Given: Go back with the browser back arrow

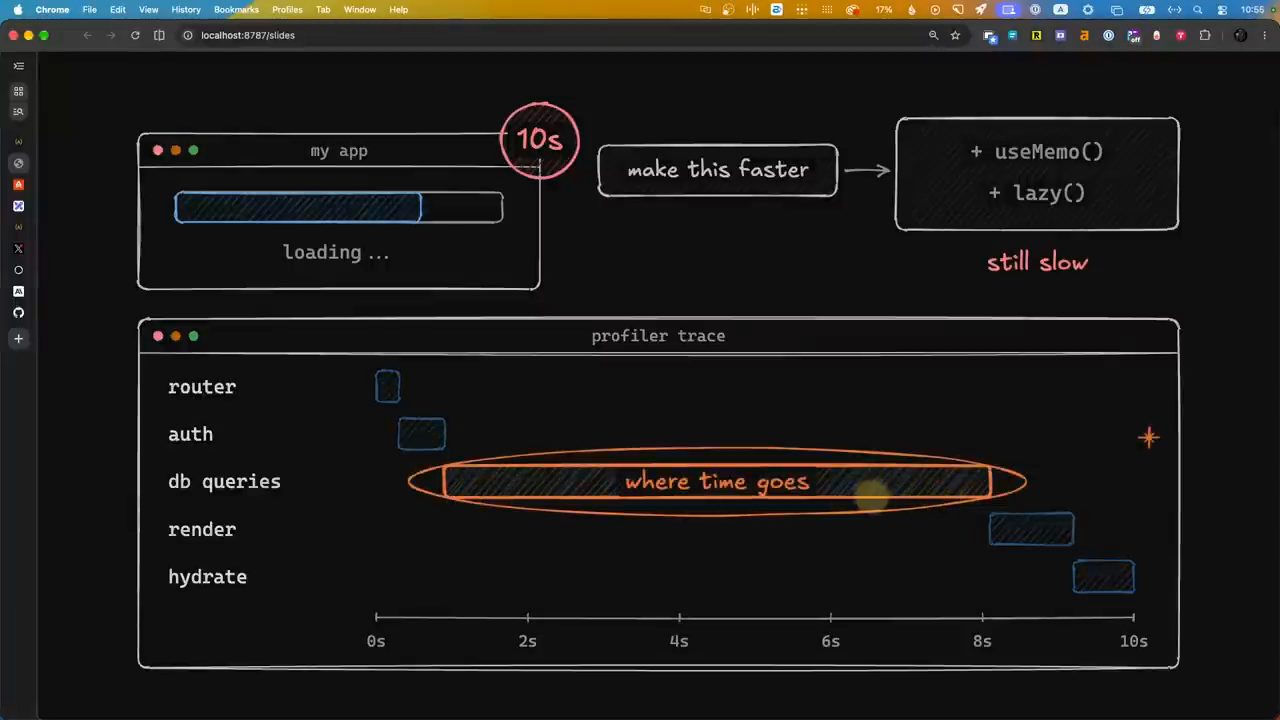Looking at the screenshot, I should (x=87, y=35).
